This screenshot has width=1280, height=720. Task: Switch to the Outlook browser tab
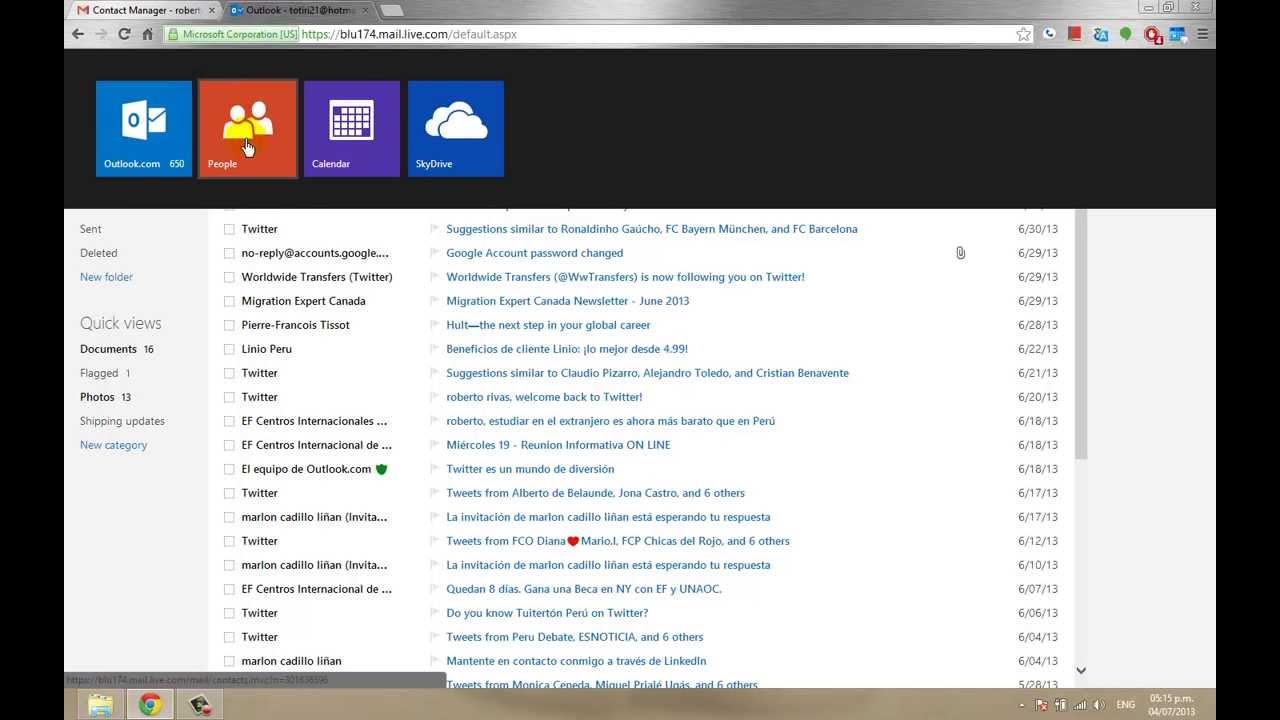(298, 10)
